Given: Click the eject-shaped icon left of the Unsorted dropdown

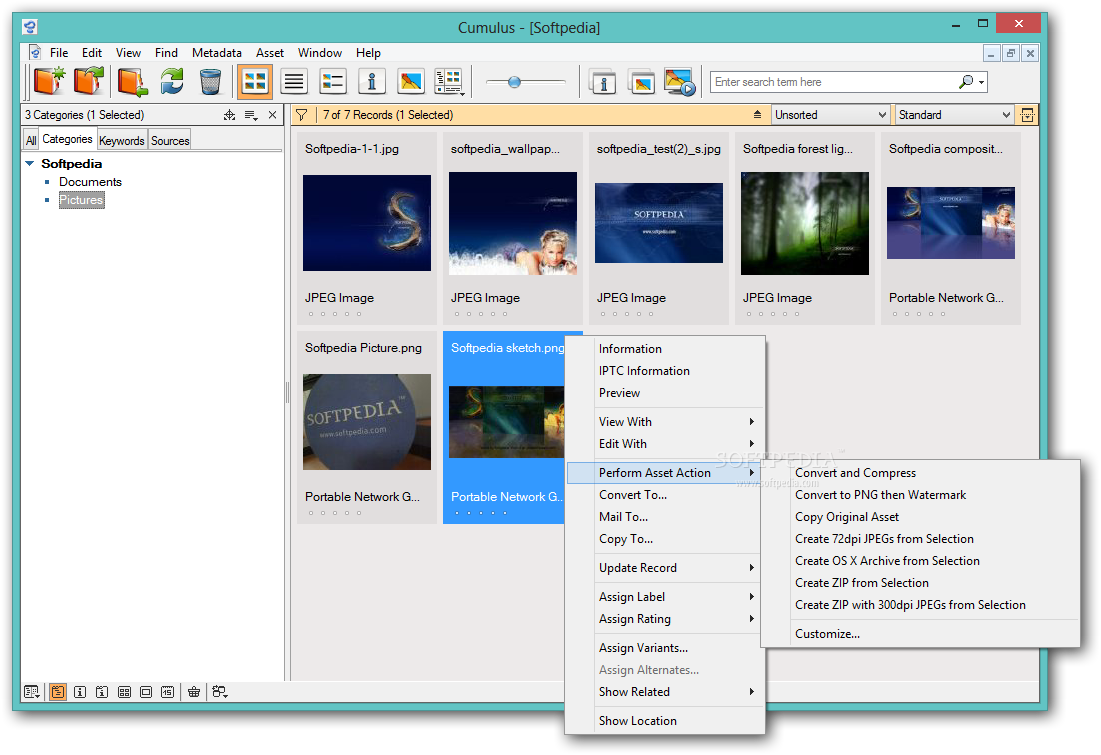Looking at the screenshot, I should coord(757,114).
